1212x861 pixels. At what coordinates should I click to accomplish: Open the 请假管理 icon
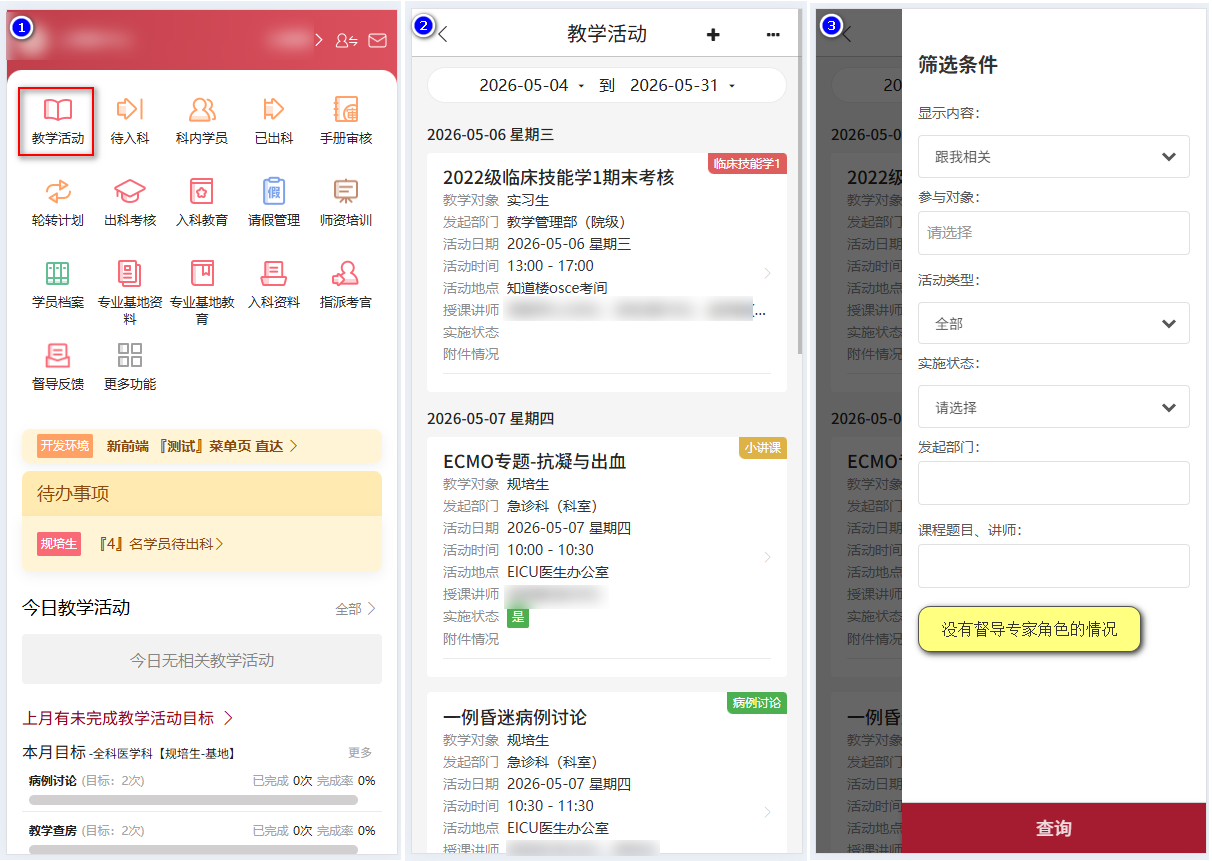point(274,203)
